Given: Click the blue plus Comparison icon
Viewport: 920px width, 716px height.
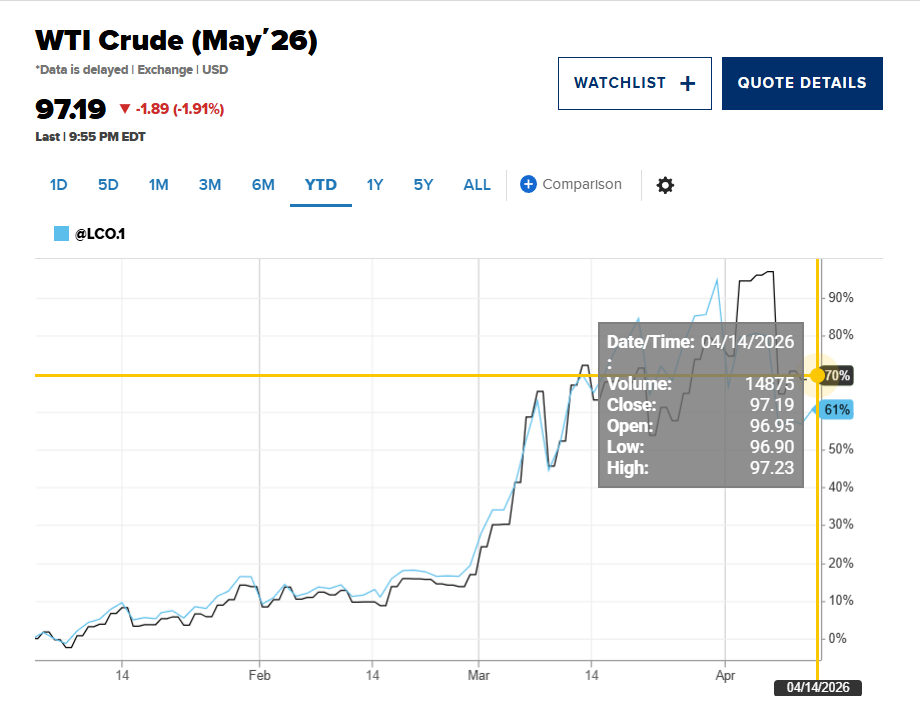Looking at the screenshot, I should tap(529, 184).
